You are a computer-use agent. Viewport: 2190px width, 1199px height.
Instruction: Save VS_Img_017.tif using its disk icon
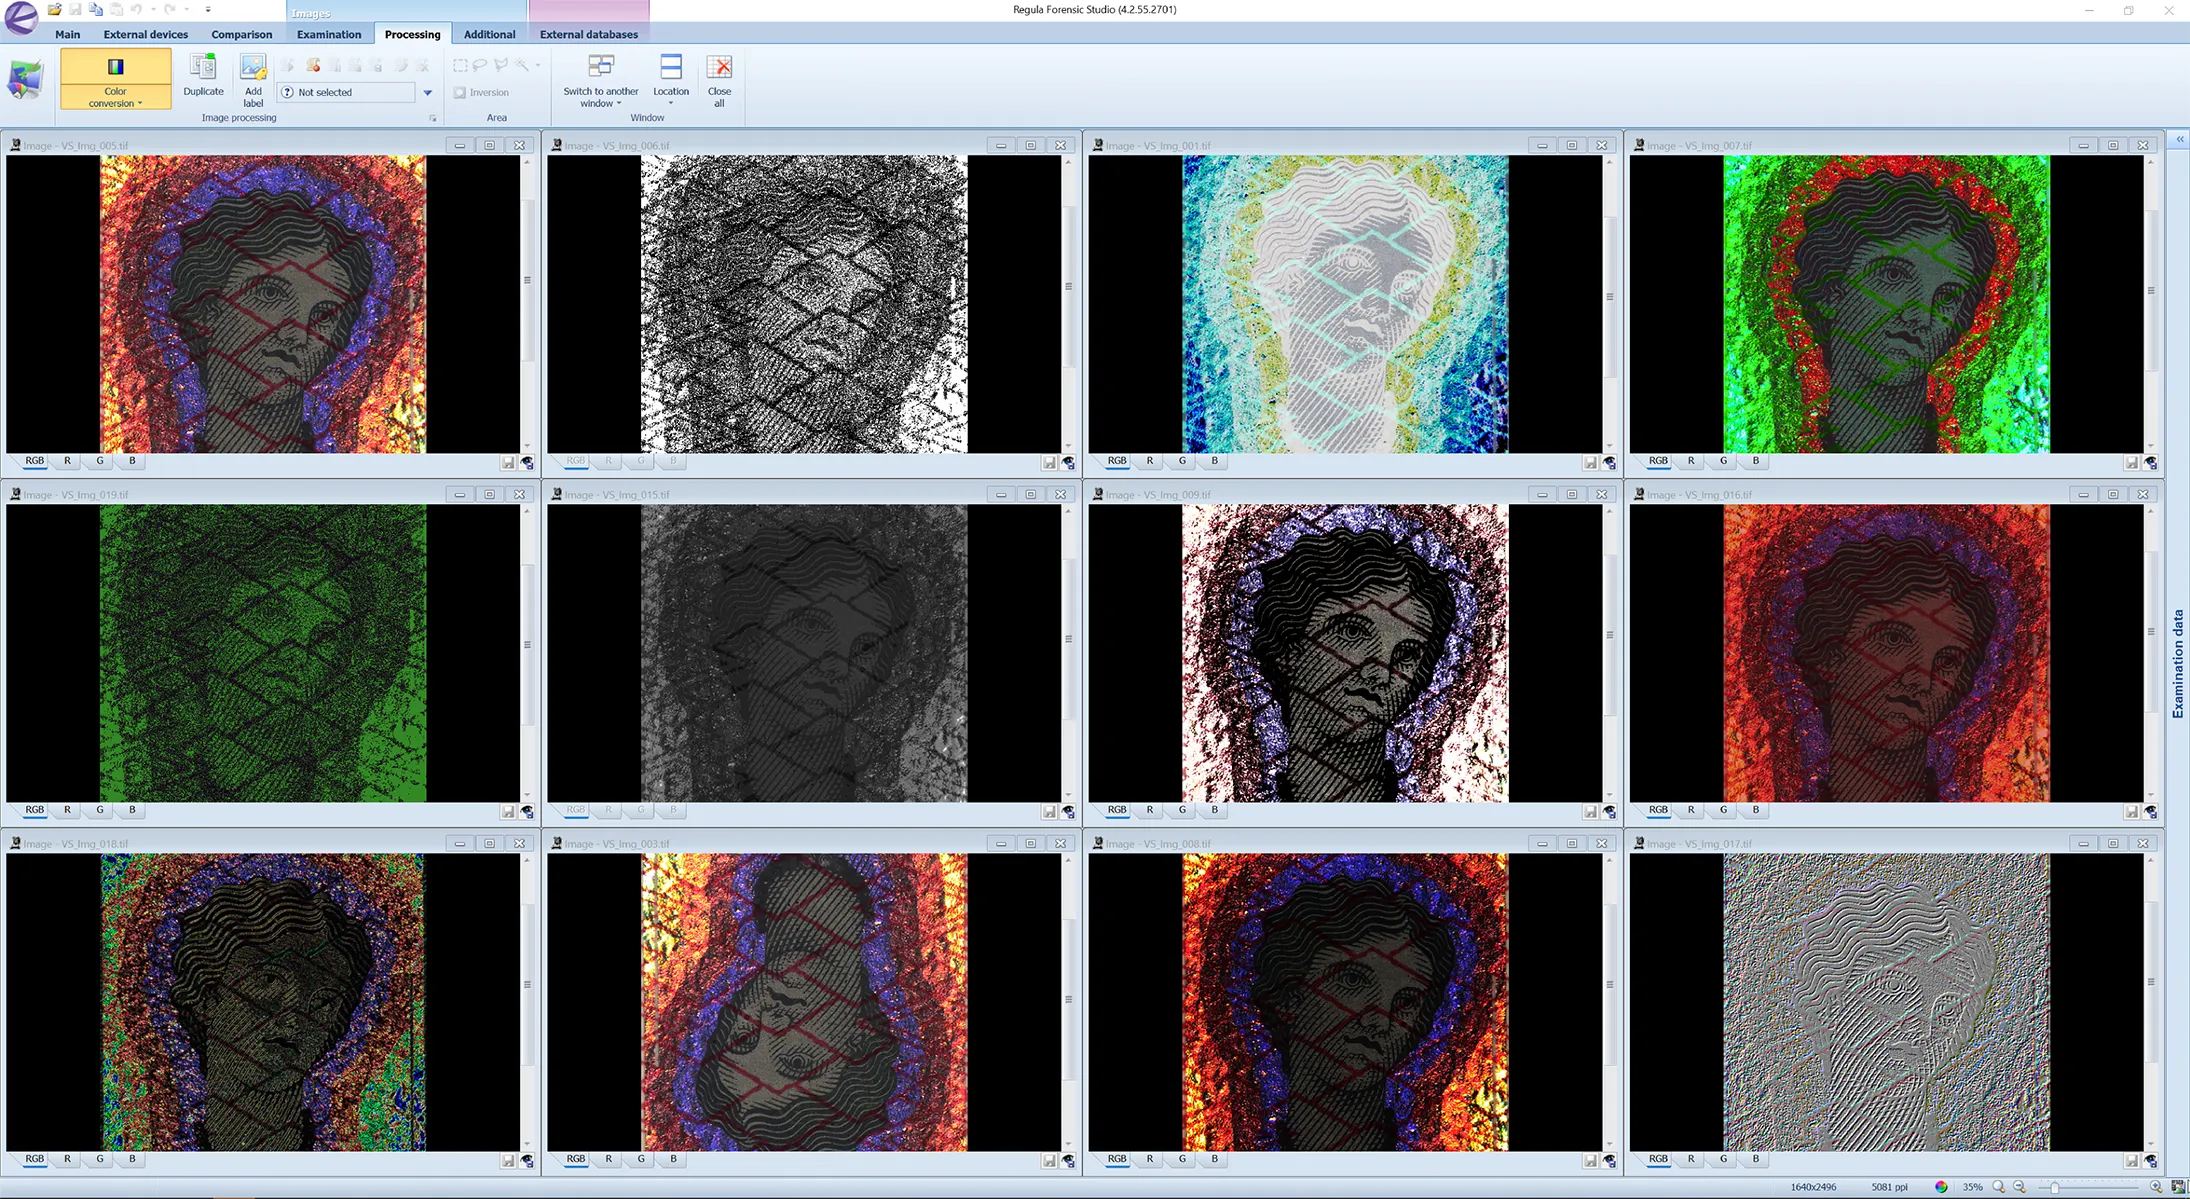coord(2132,1160)
